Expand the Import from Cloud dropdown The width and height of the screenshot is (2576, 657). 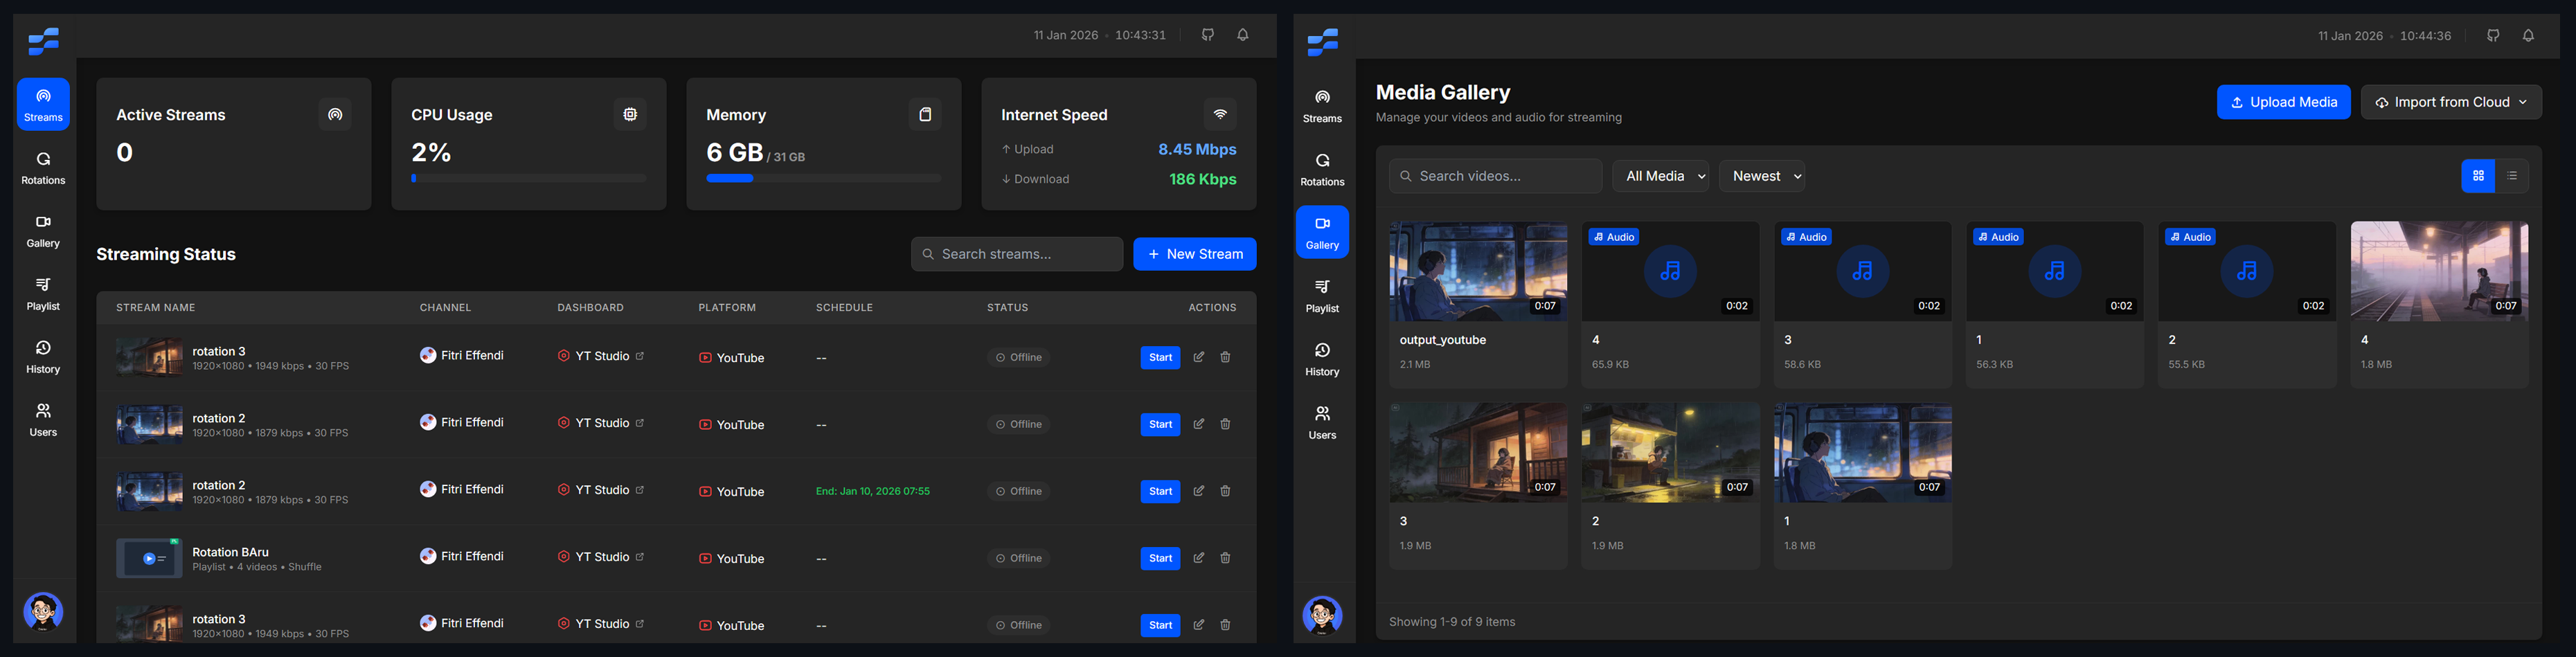point(2451,102)
